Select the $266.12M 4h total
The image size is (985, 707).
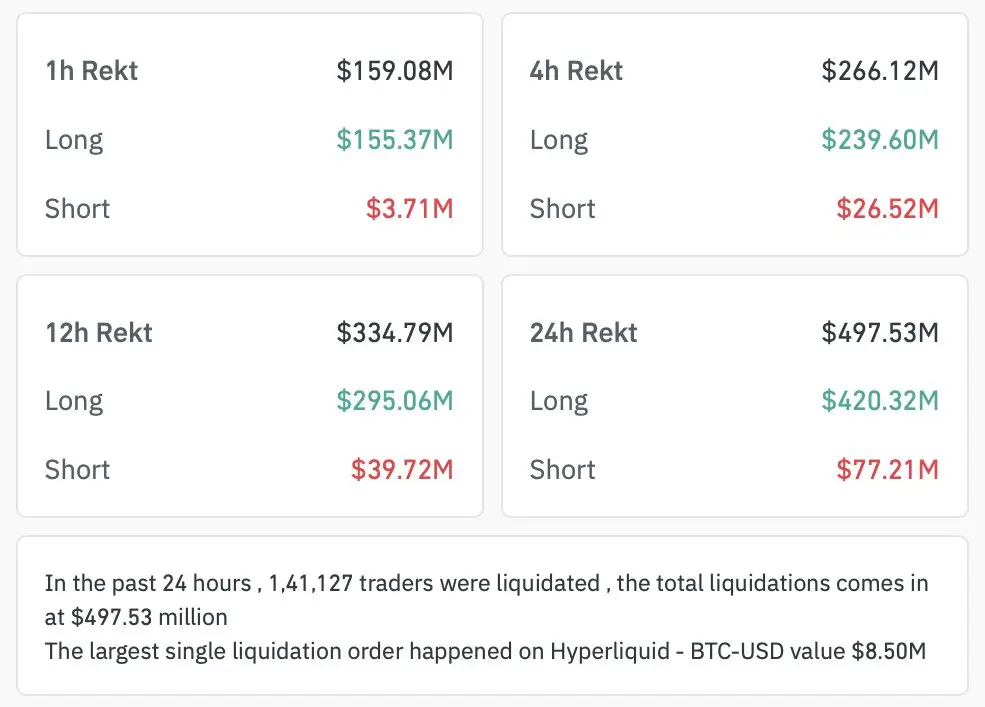(880, 71)
